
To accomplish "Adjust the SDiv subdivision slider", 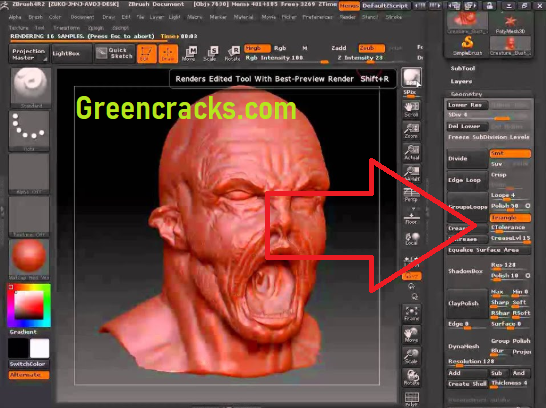I will (489, 116).
